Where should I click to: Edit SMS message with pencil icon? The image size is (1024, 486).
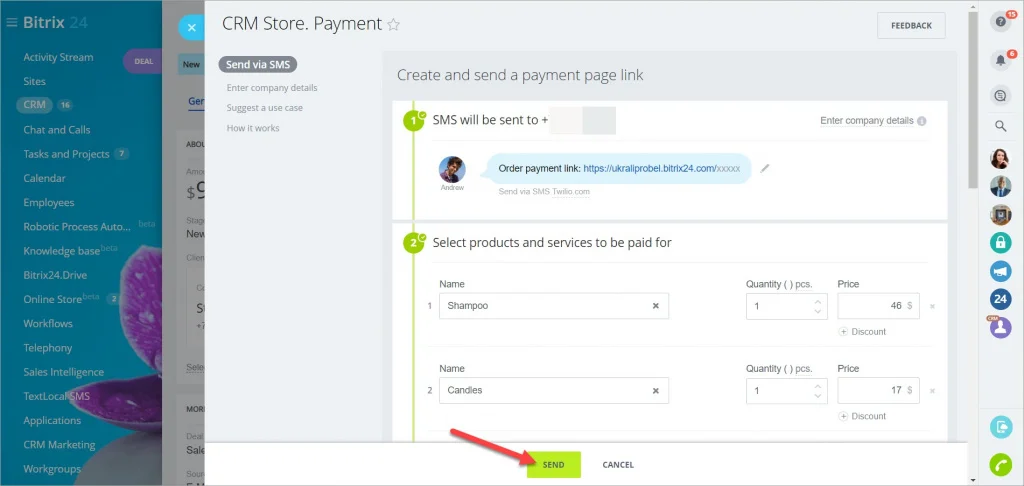click(x=765, y=169)
